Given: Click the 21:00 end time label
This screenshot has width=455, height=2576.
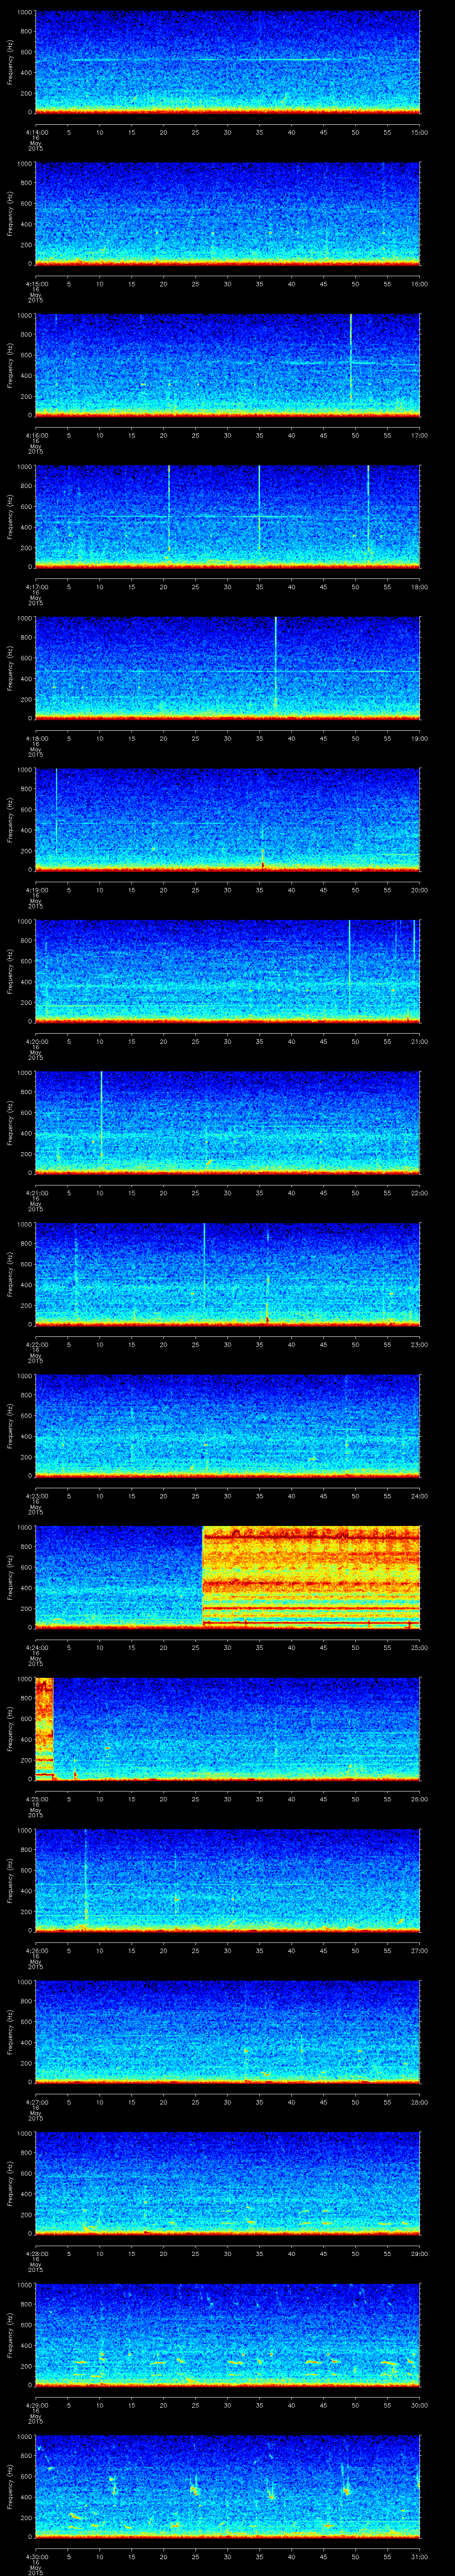Looking at the screenshot, I should pos(420,1042).
